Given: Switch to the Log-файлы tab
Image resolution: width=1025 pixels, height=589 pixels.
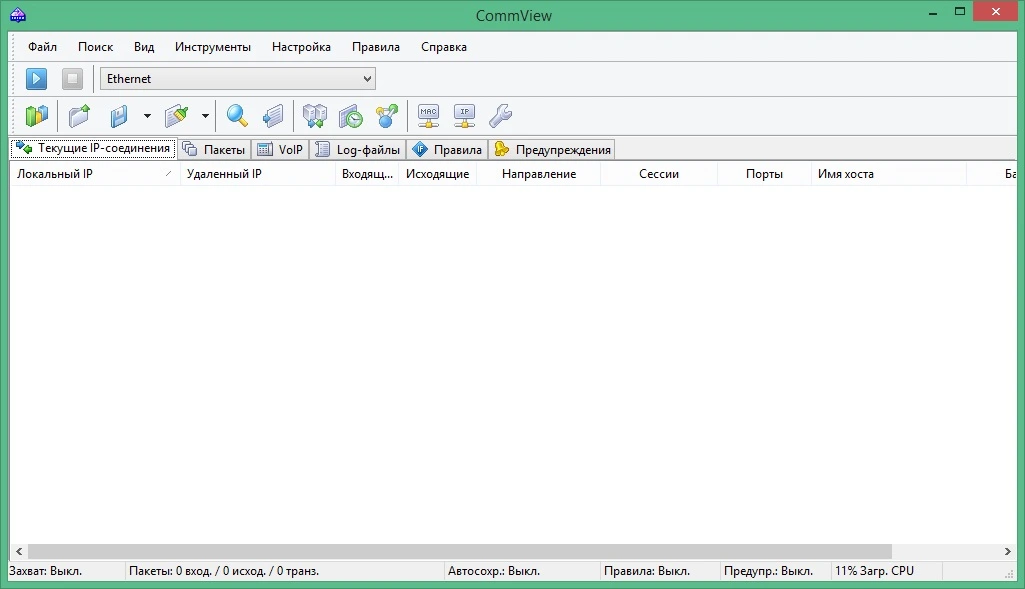Looking at the screenshot, I should (x=358, y=150).
